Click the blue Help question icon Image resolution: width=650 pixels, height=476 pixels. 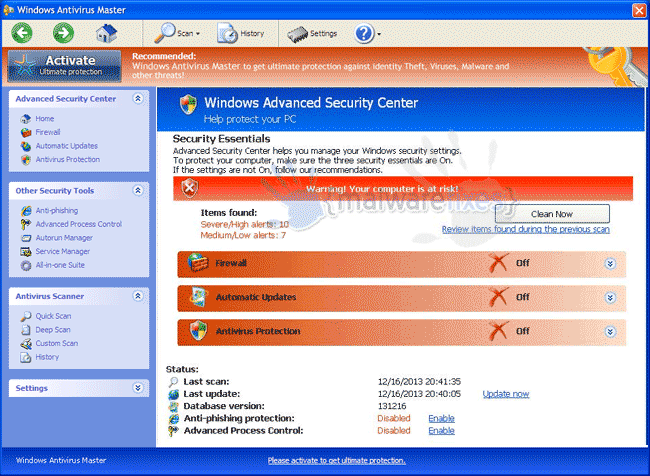[x=364, y=34]
